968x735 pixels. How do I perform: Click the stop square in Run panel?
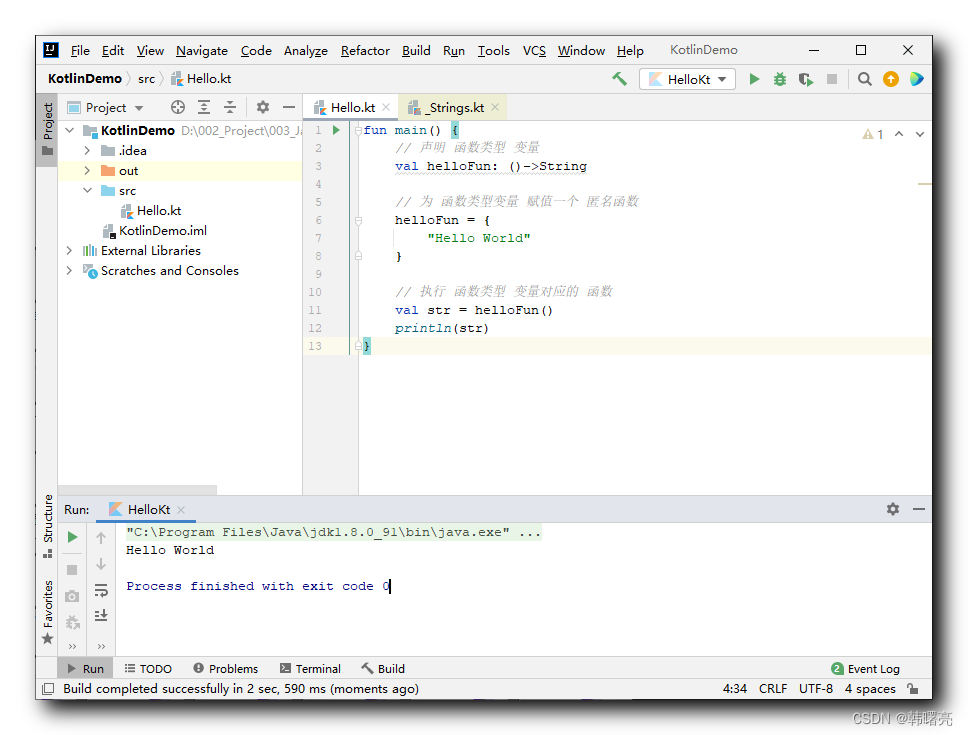[72, 570]
